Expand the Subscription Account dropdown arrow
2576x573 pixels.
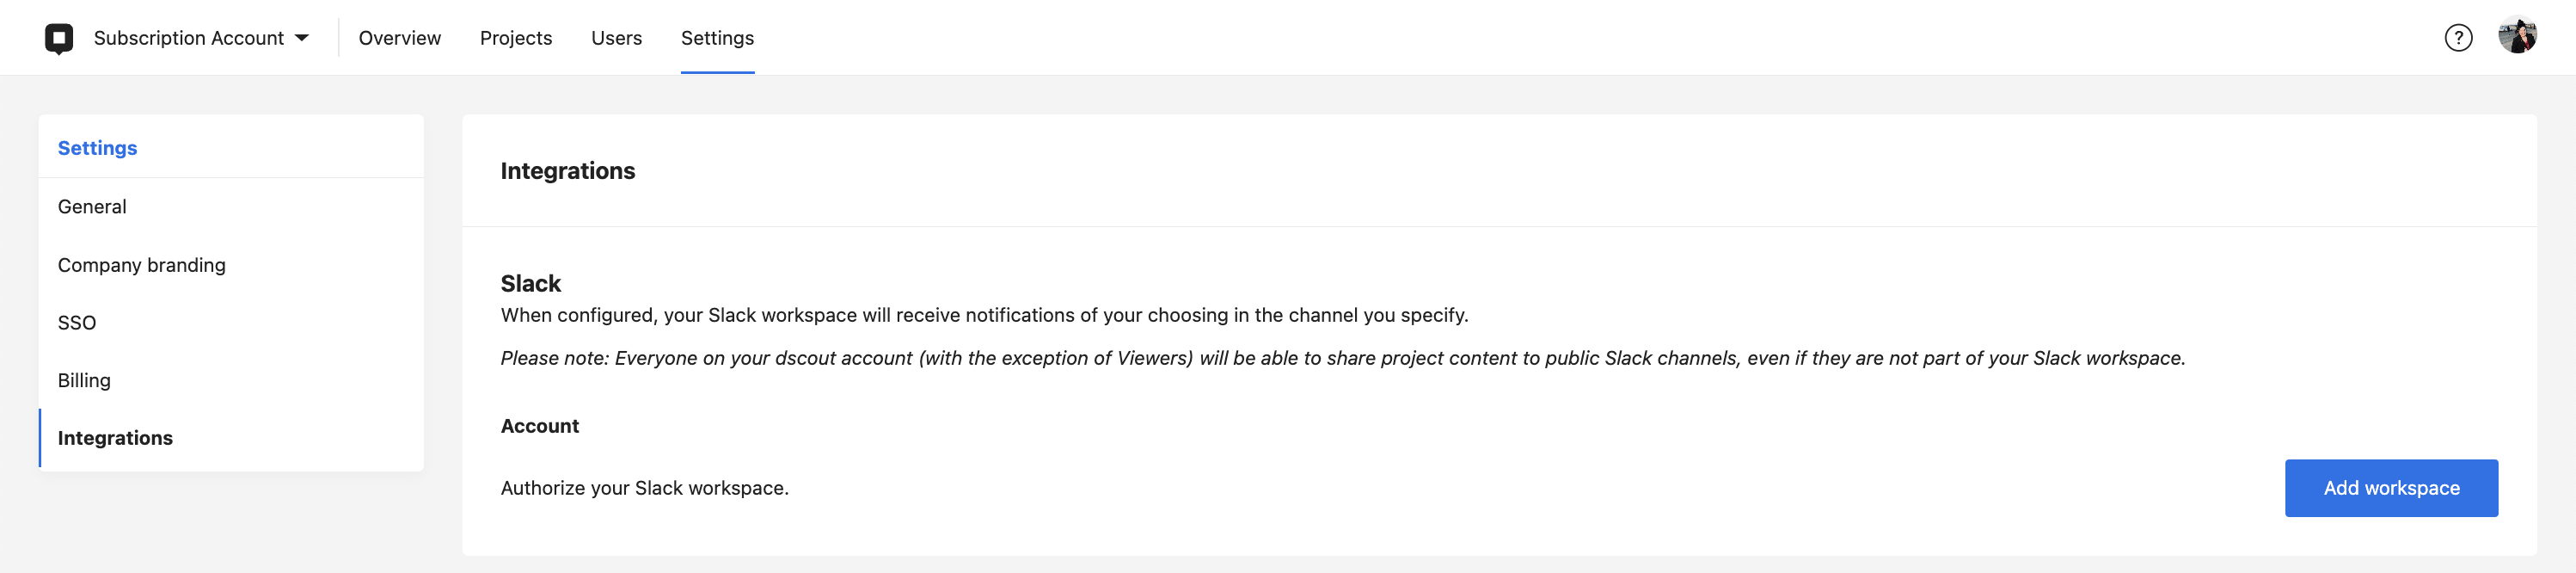click(x=302, y=38)
